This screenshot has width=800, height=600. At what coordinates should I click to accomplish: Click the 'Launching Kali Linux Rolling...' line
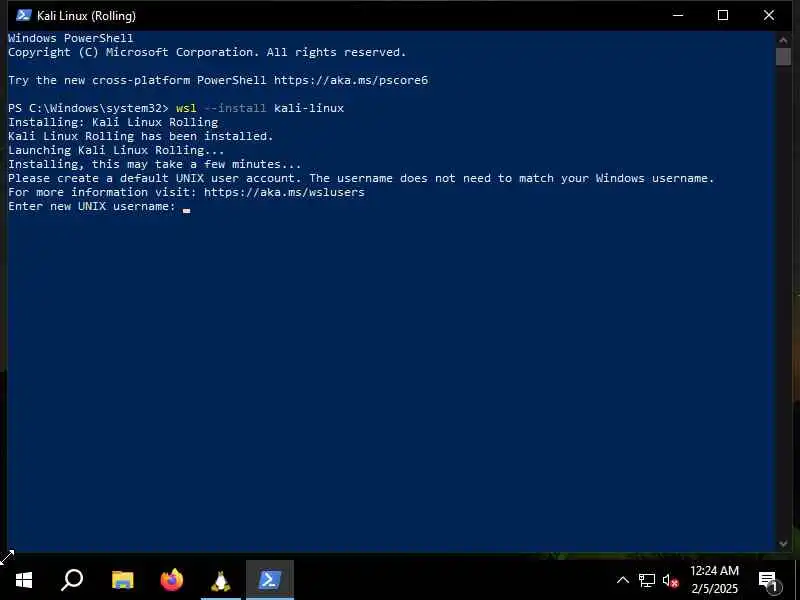(116, 151)
